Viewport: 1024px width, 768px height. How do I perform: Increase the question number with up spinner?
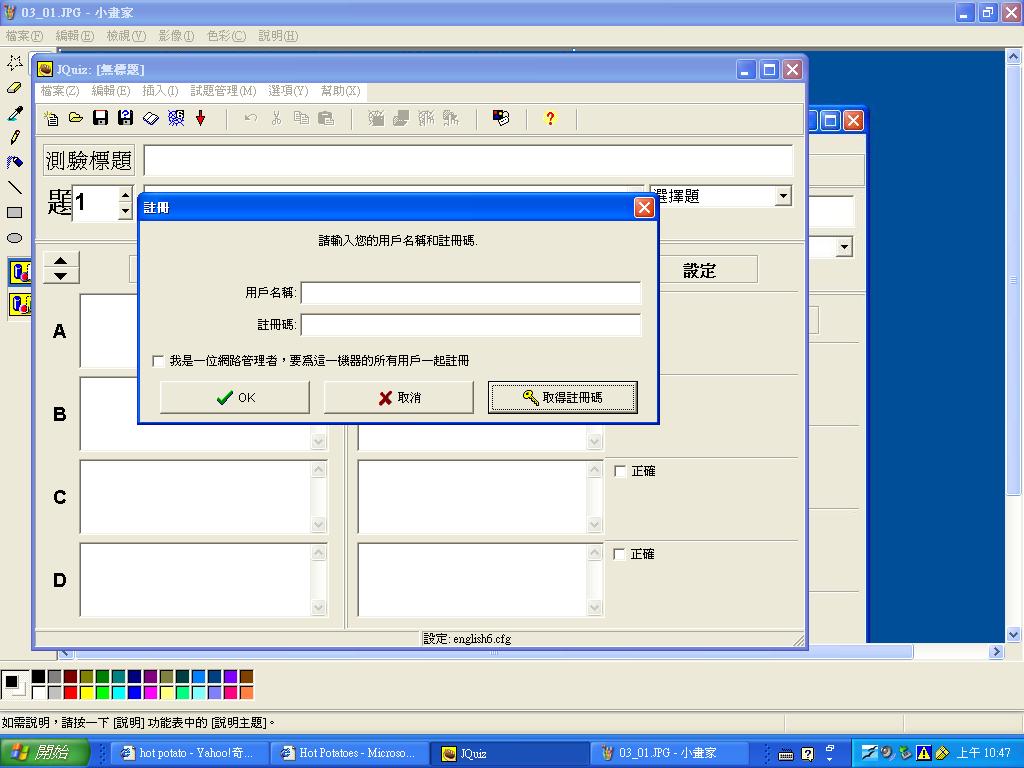click(125, 196)
